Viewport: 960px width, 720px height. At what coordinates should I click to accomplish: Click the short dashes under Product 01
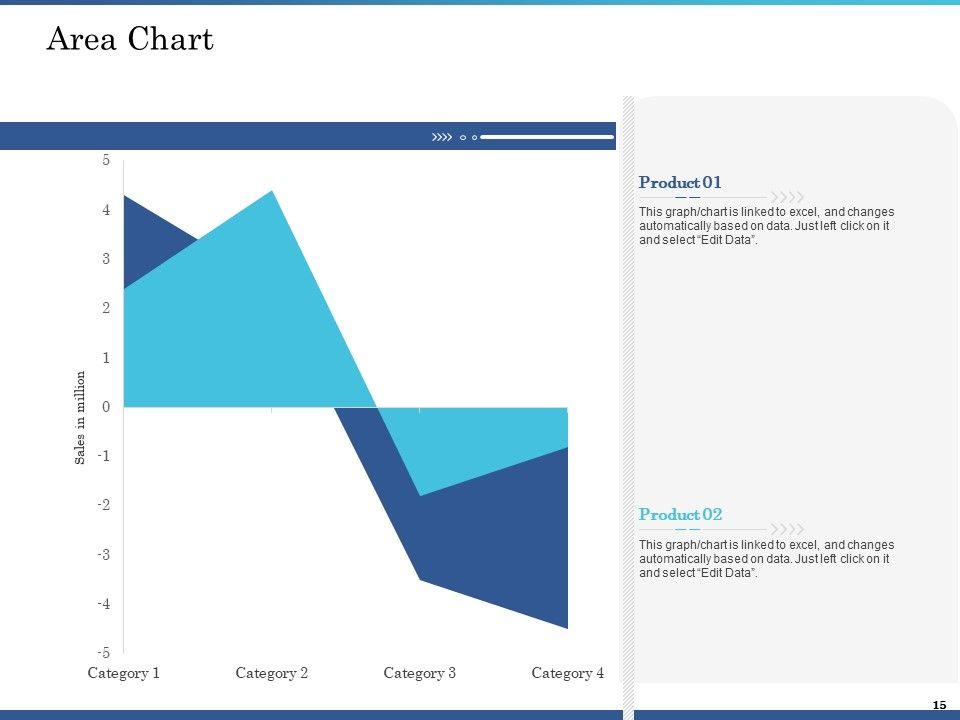(x=687, y=197)
